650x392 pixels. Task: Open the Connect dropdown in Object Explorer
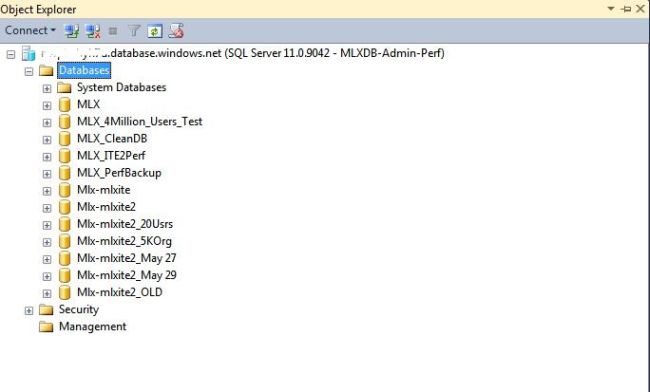click(30, 31)
